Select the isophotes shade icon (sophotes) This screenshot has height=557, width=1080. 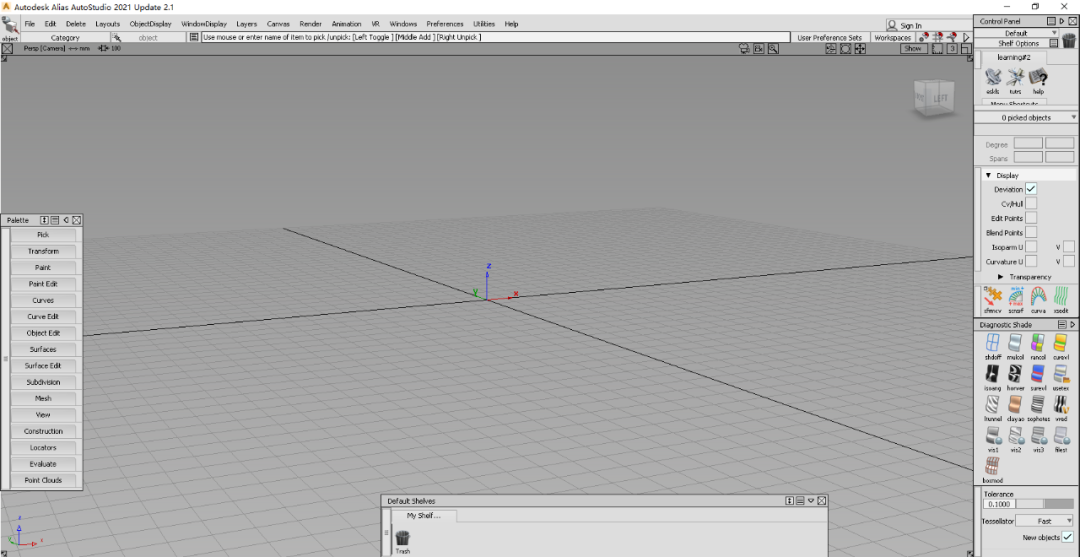1038,406
